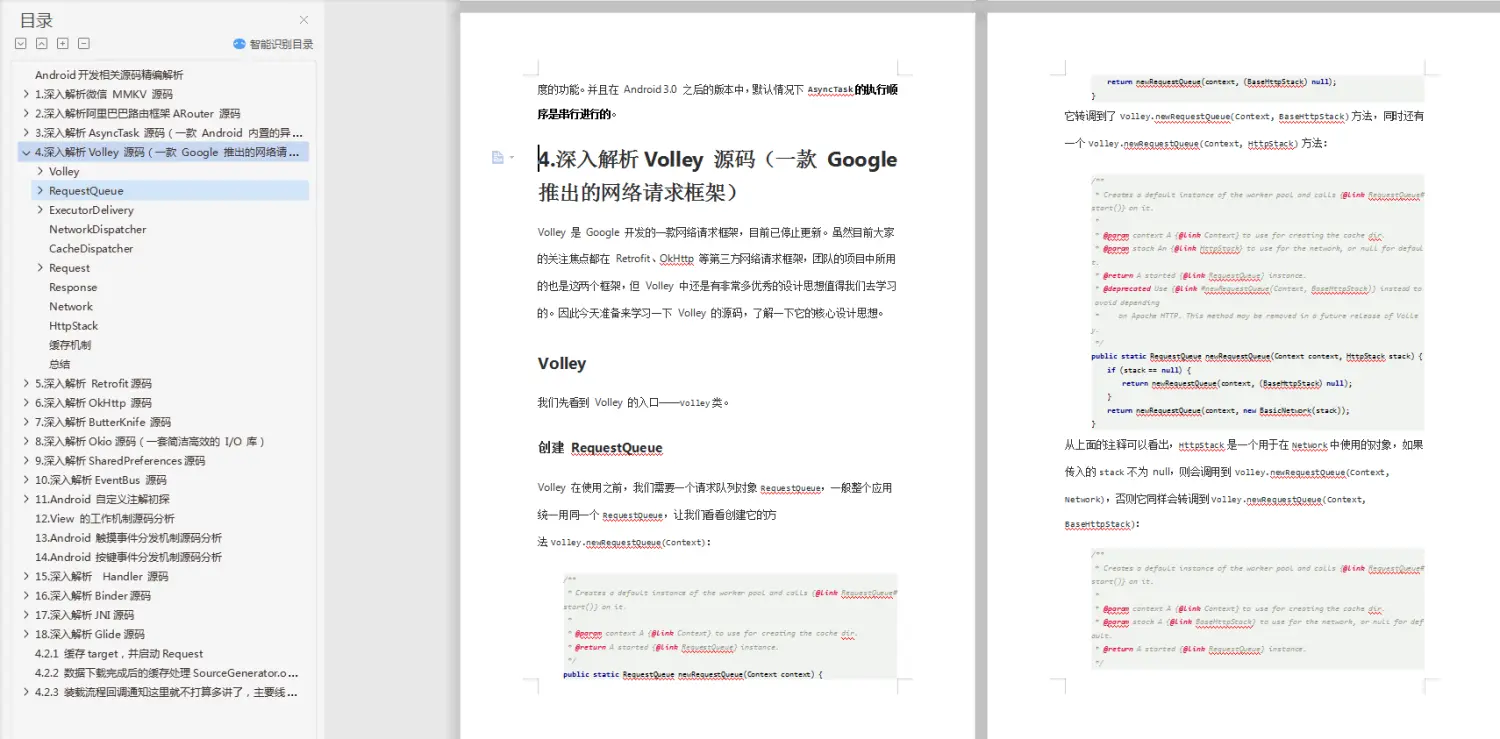Click the document heading 4.深入解析 Volley 源码
Viewport: 1500px width, 739px height.
(717, 175)
